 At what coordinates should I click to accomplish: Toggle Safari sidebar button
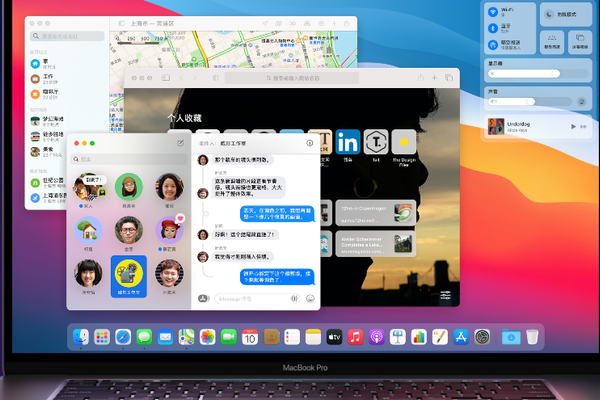[166, 78]
